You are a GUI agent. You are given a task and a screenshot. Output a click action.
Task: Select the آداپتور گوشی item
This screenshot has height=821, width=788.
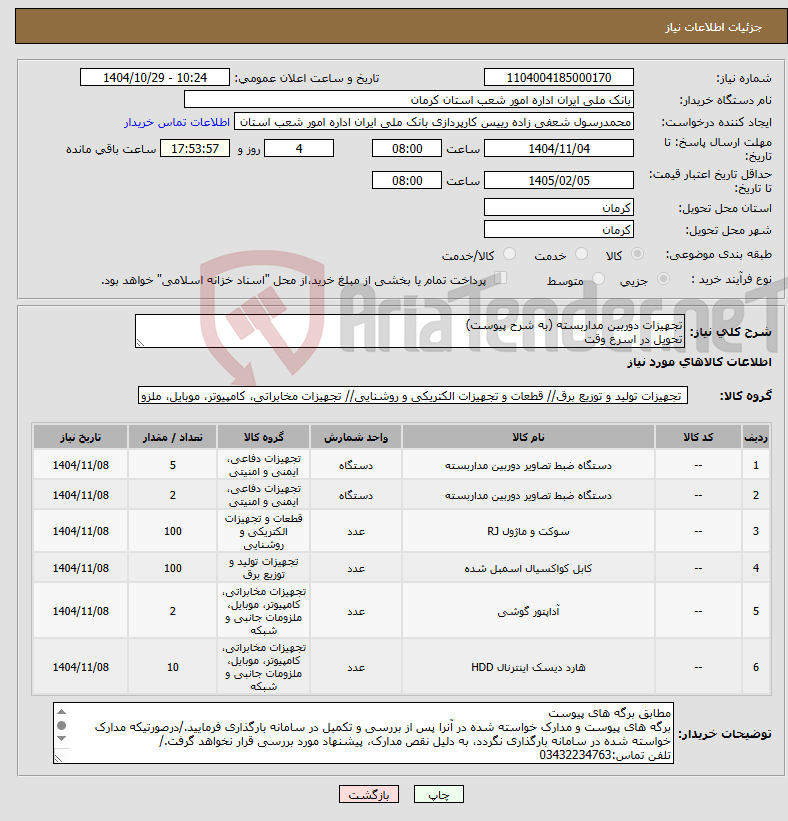[528, 611]
